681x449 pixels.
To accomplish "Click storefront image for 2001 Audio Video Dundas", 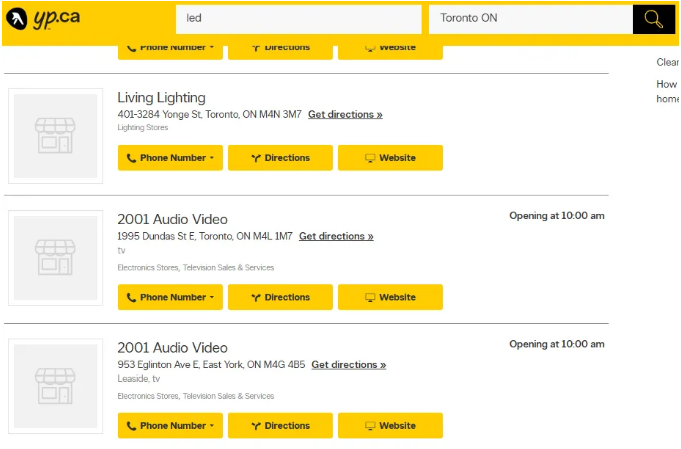I will pyautogui.click(x=56, y=258).
